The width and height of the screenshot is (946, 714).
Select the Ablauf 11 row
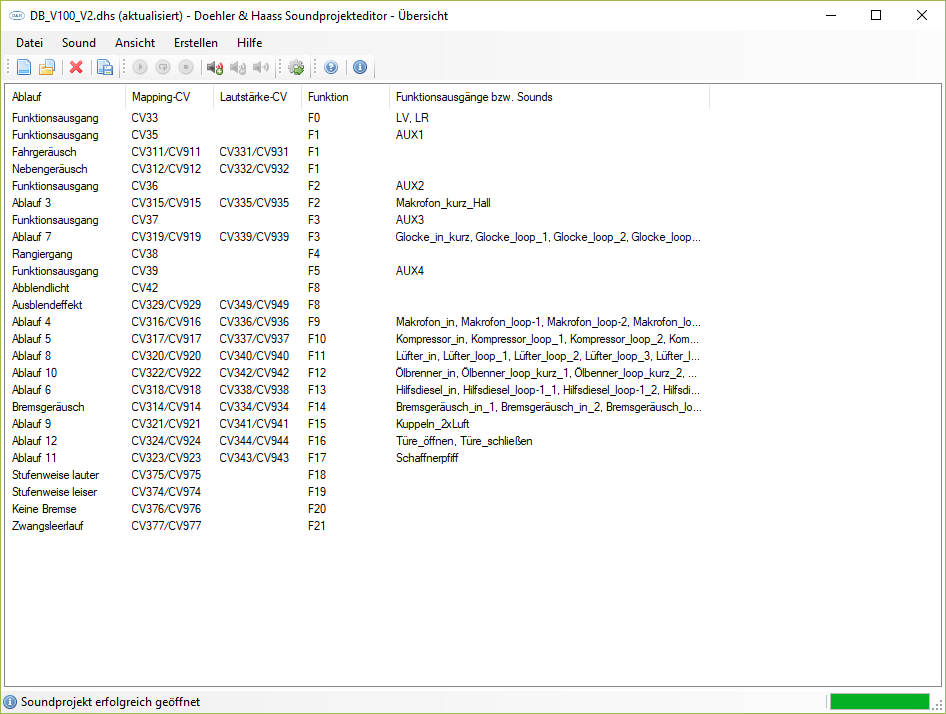pos(358,458)
